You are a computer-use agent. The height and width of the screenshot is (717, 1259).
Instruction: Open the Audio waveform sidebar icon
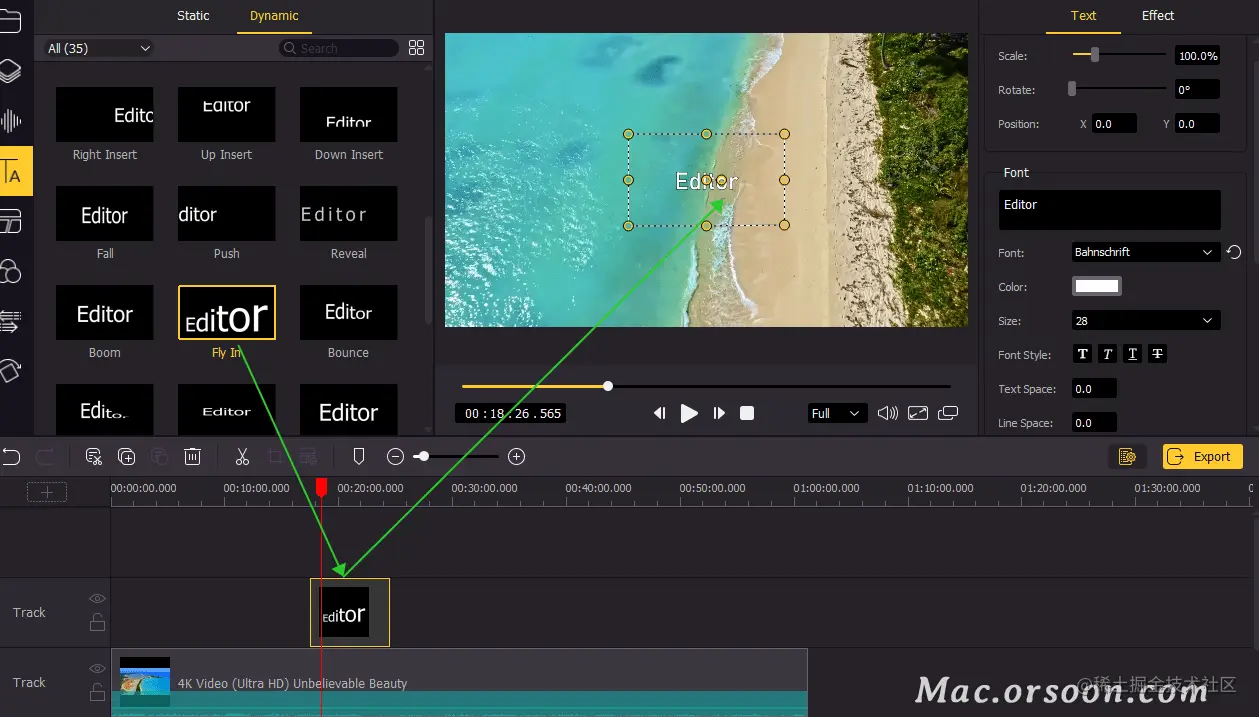click(10, 121)
